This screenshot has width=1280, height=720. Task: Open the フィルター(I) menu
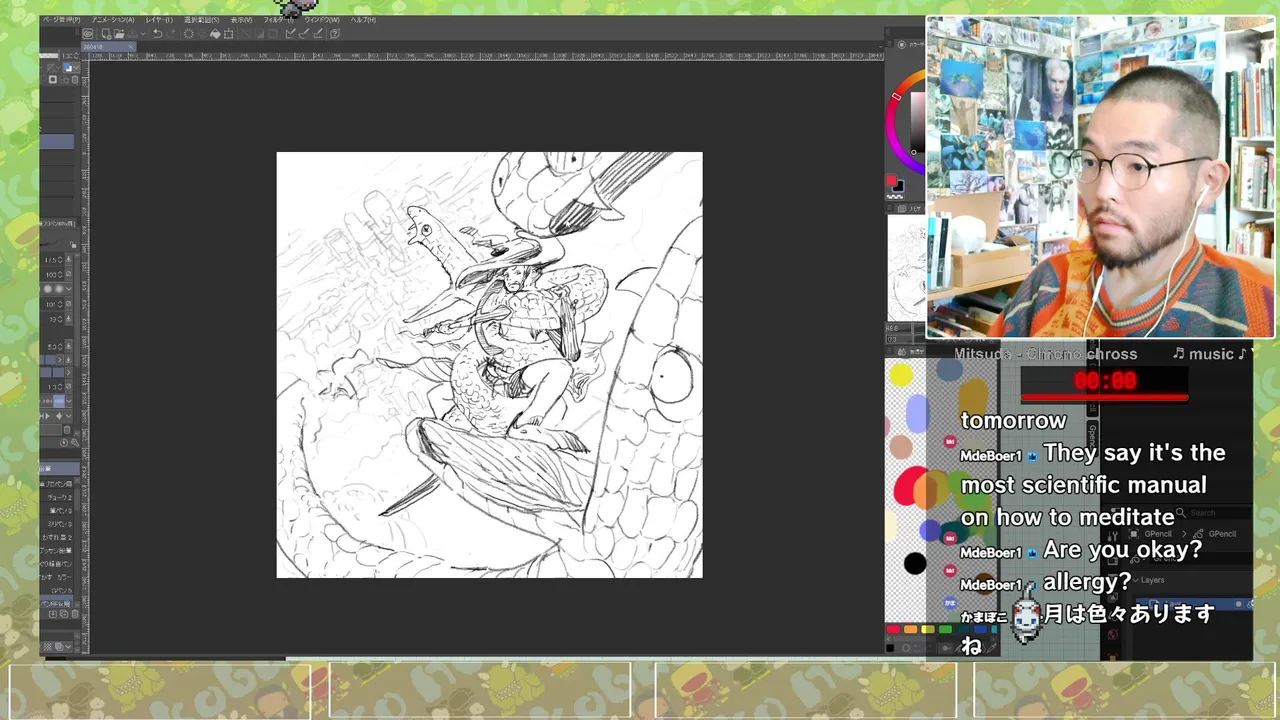point(279,20)
